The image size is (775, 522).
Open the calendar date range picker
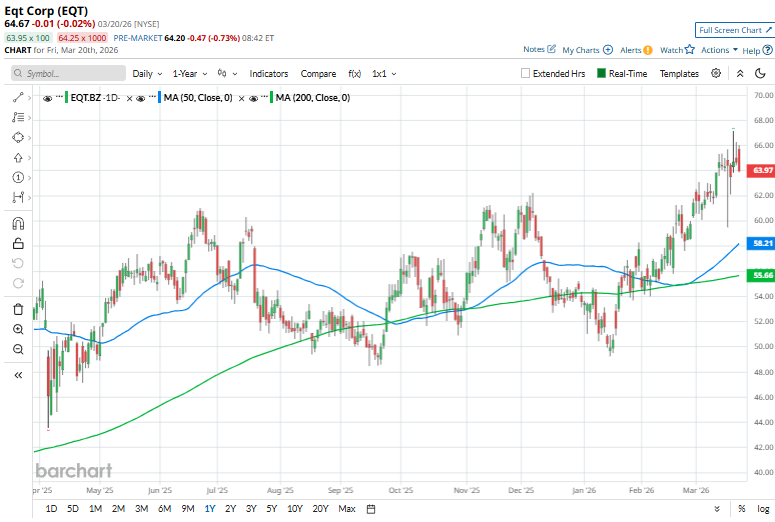coord(371,509)
